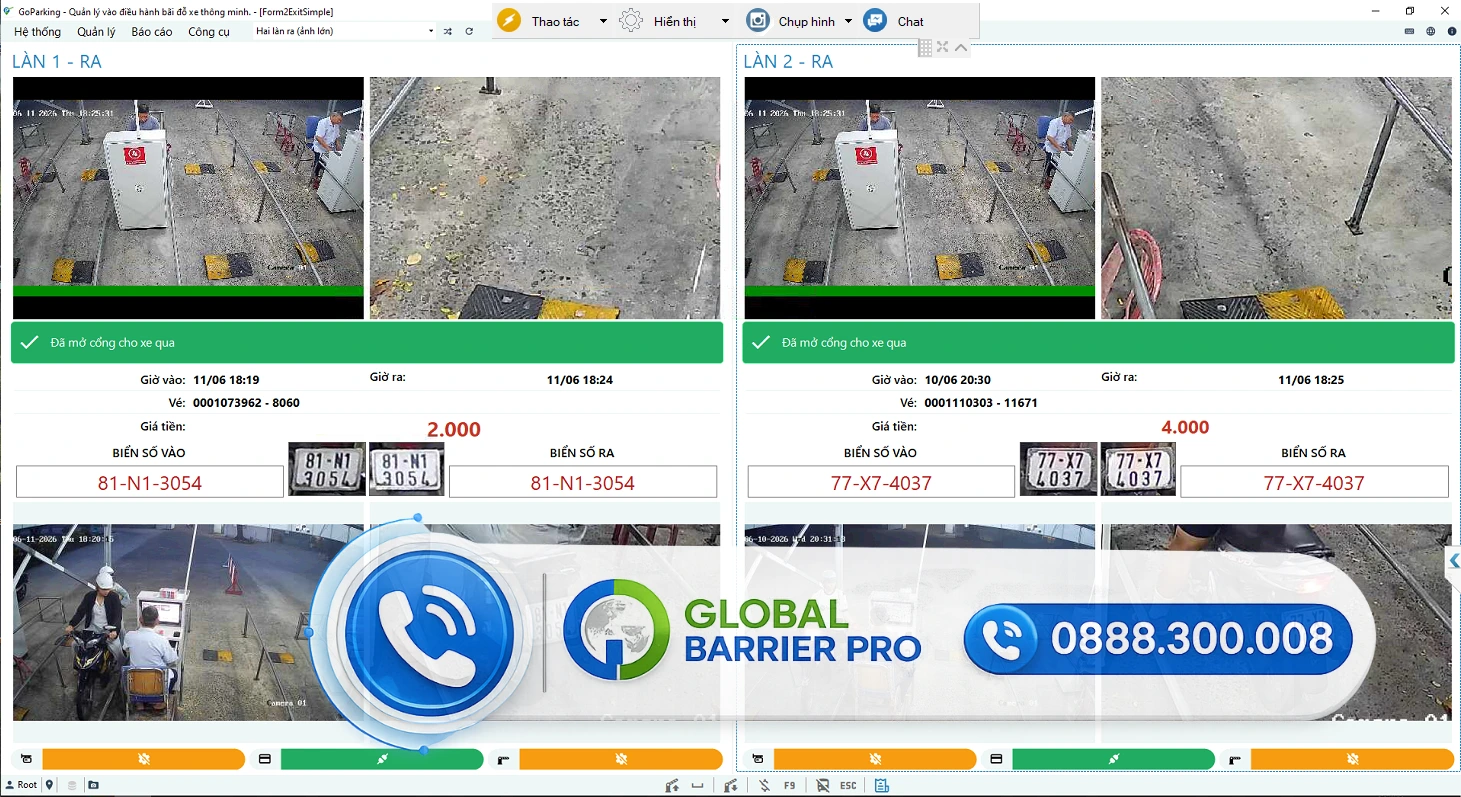
Task: Click the keyboard icon in the top right
Action: pos(1410,31)
